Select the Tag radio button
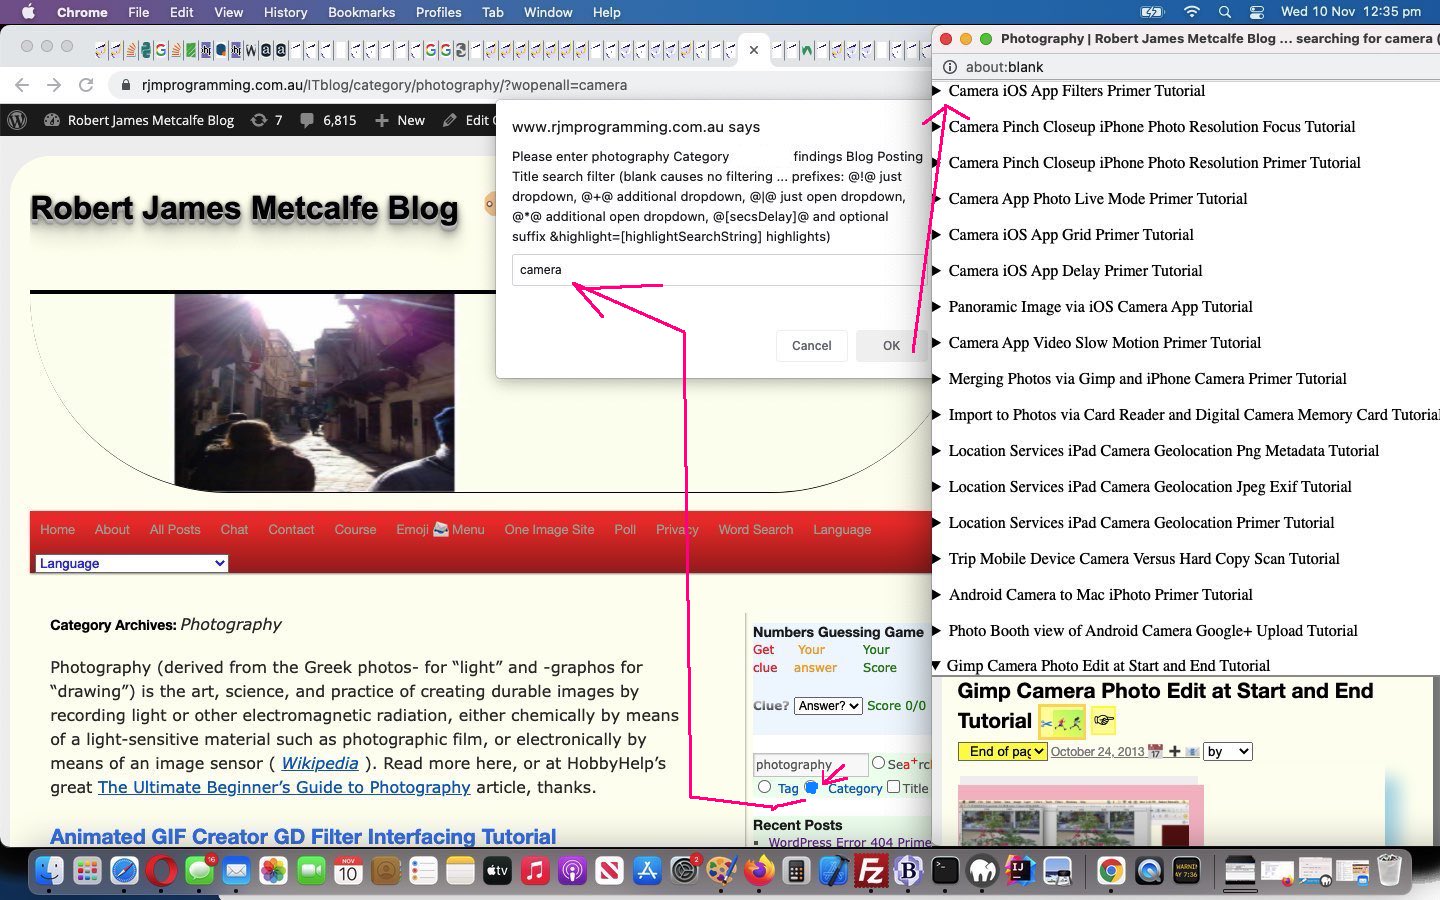 [765, 788]
